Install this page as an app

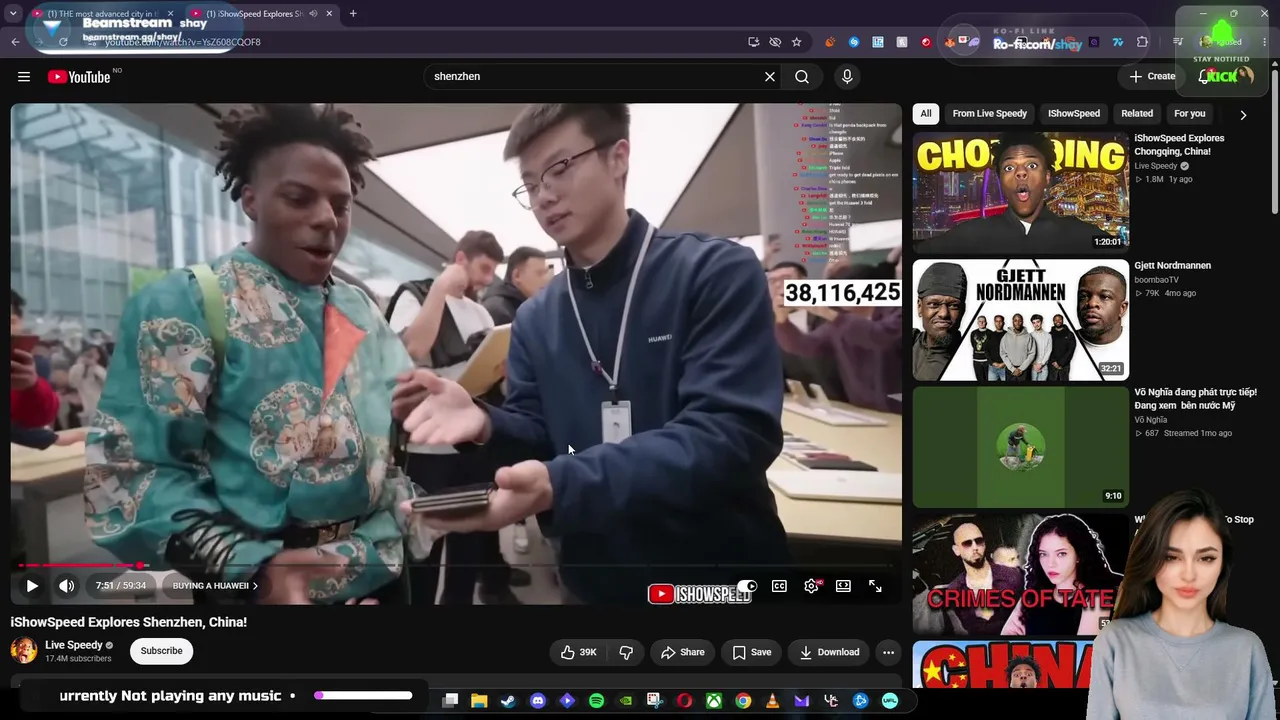[753, 42]
